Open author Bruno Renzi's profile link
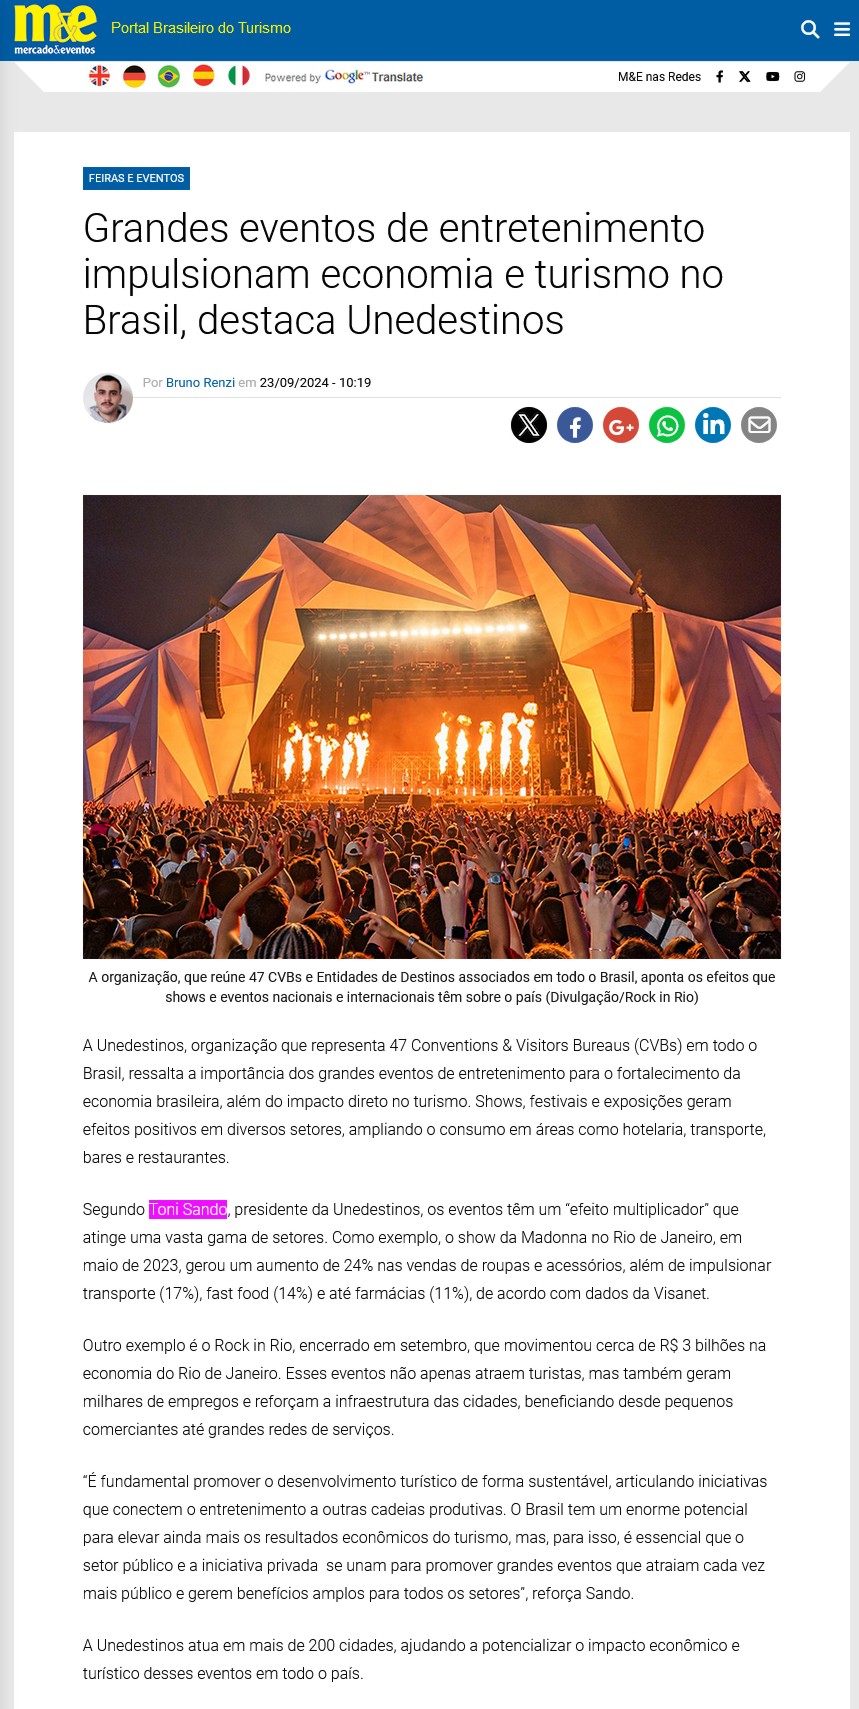 pos(200,383)
